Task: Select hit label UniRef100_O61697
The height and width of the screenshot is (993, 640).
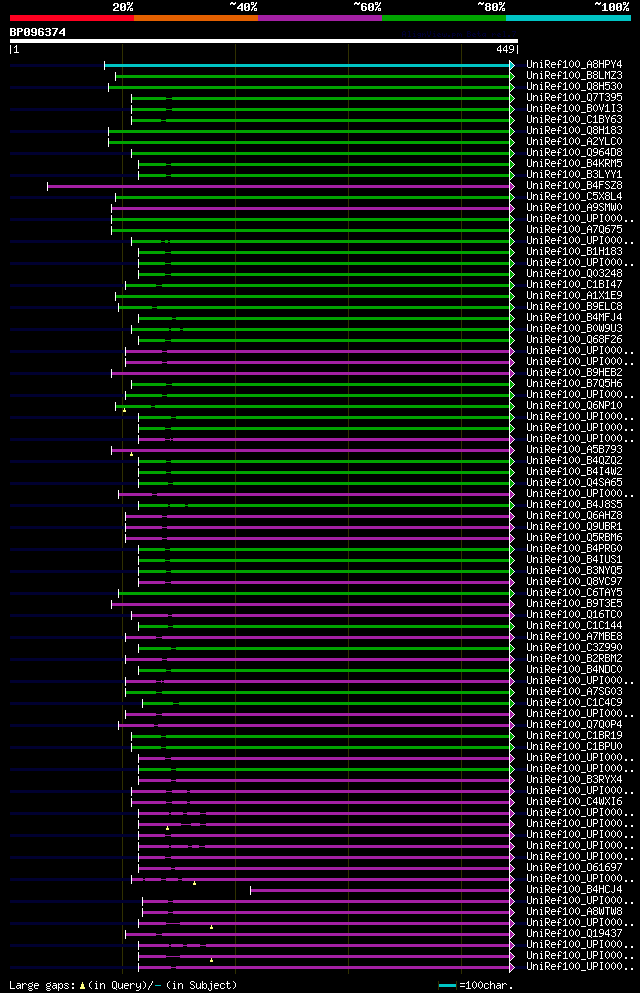Action: (x=574, y=868)
